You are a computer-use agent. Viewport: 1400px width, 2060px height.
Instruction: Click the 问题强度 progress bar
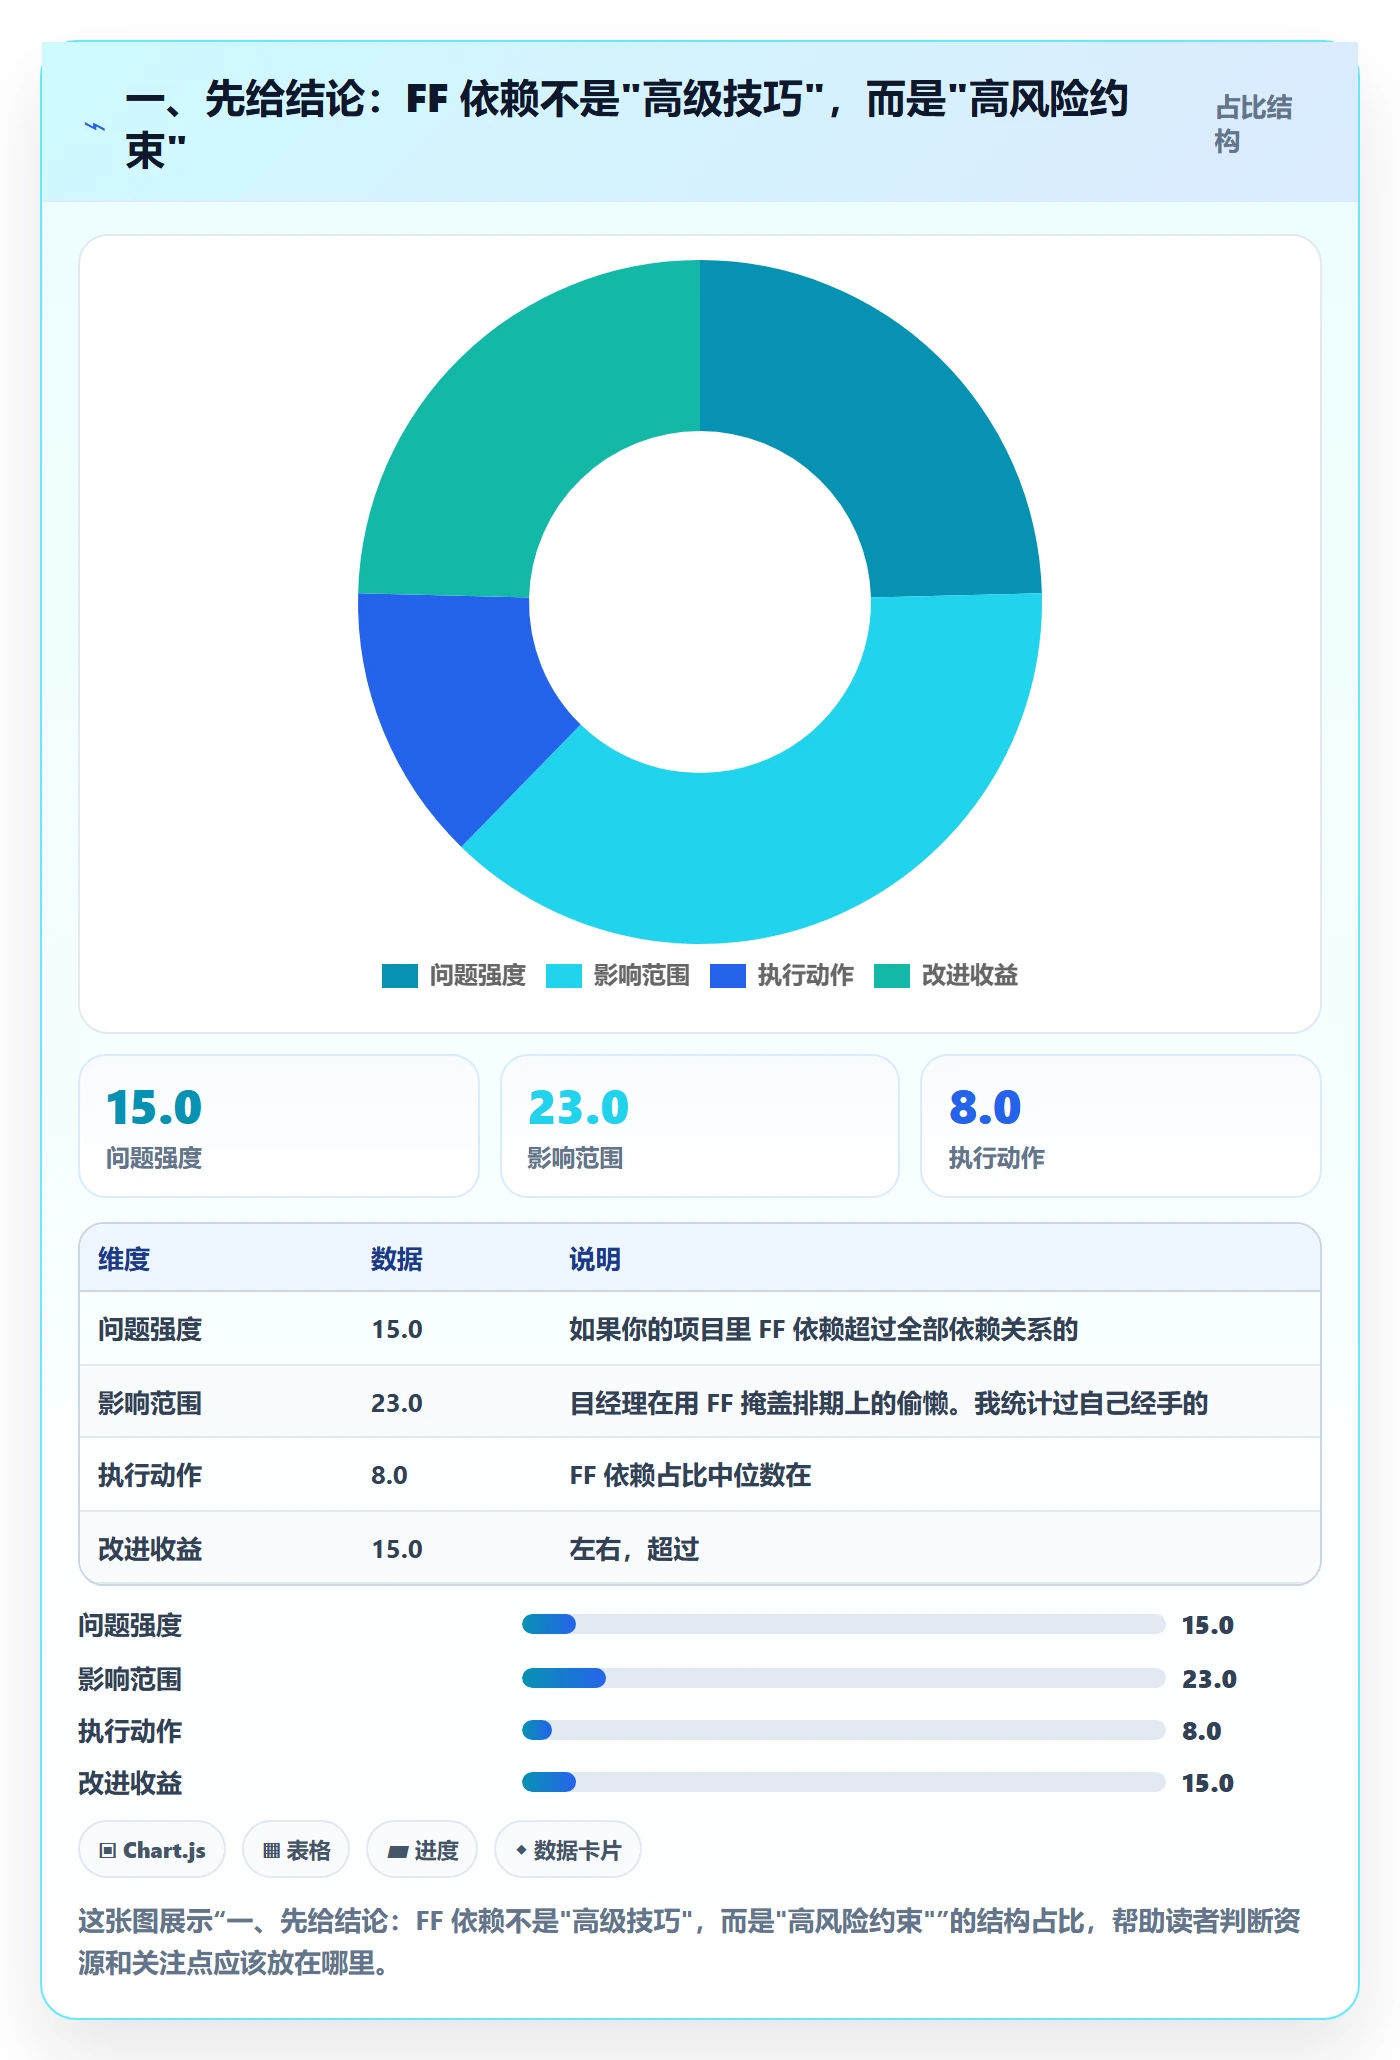click(x=843, y=1624)
